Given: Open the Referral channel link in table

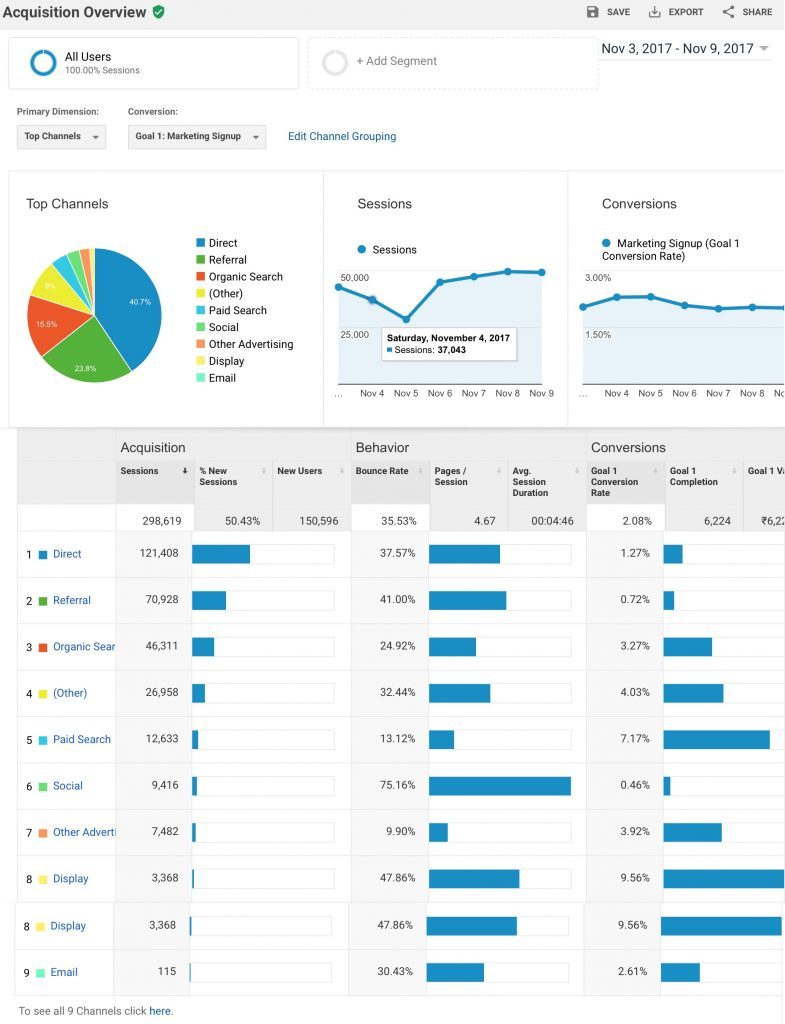Looking at the screenshot, I should pyautogui.click(x=72, y=600).
